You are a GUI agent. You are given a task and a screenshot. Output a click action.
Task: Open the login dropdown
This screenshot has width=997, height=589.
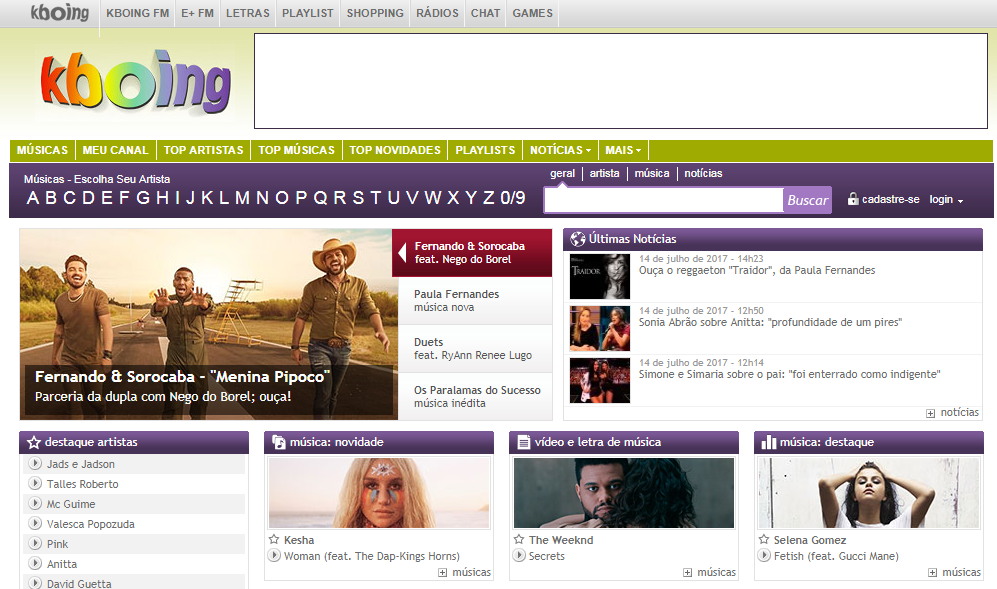(x=946, y=199)
